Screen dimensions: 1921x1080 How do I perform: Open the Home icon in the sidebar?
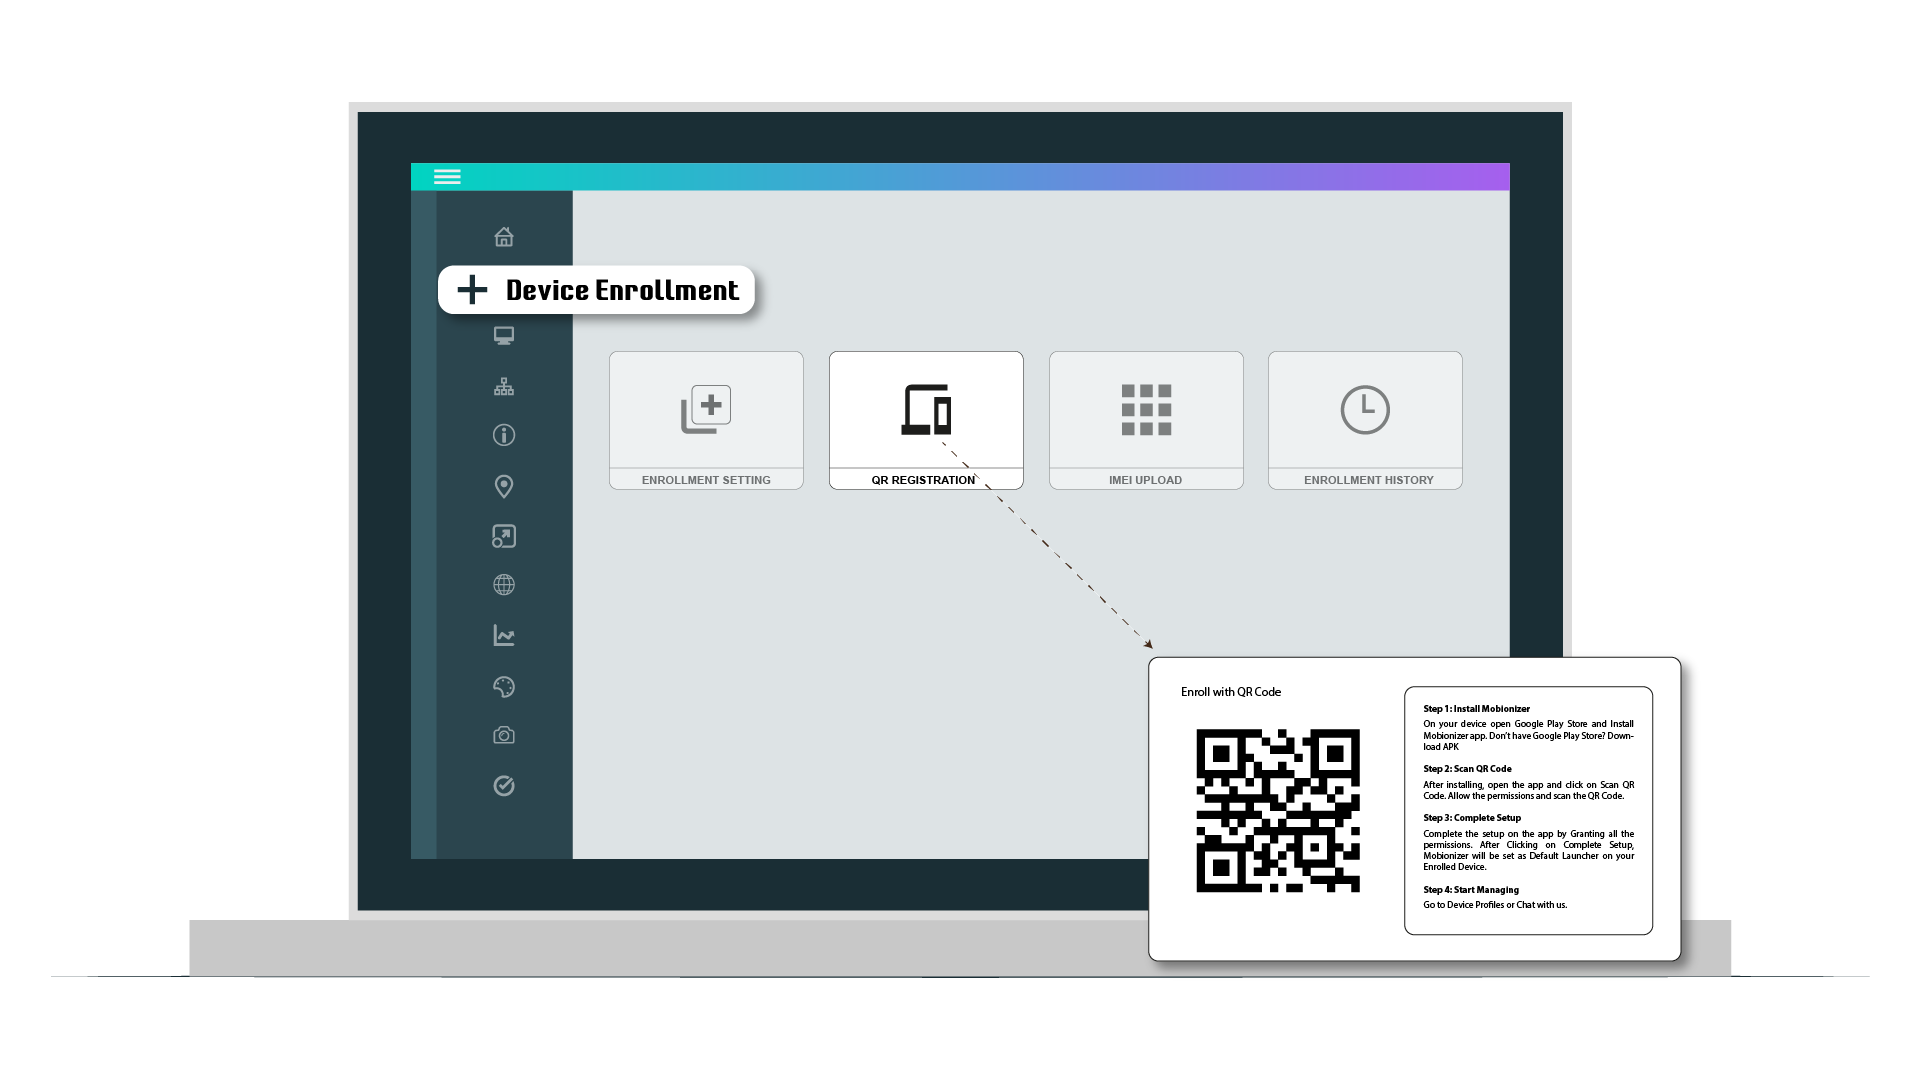pyautogui.click(x=504, y=237)
